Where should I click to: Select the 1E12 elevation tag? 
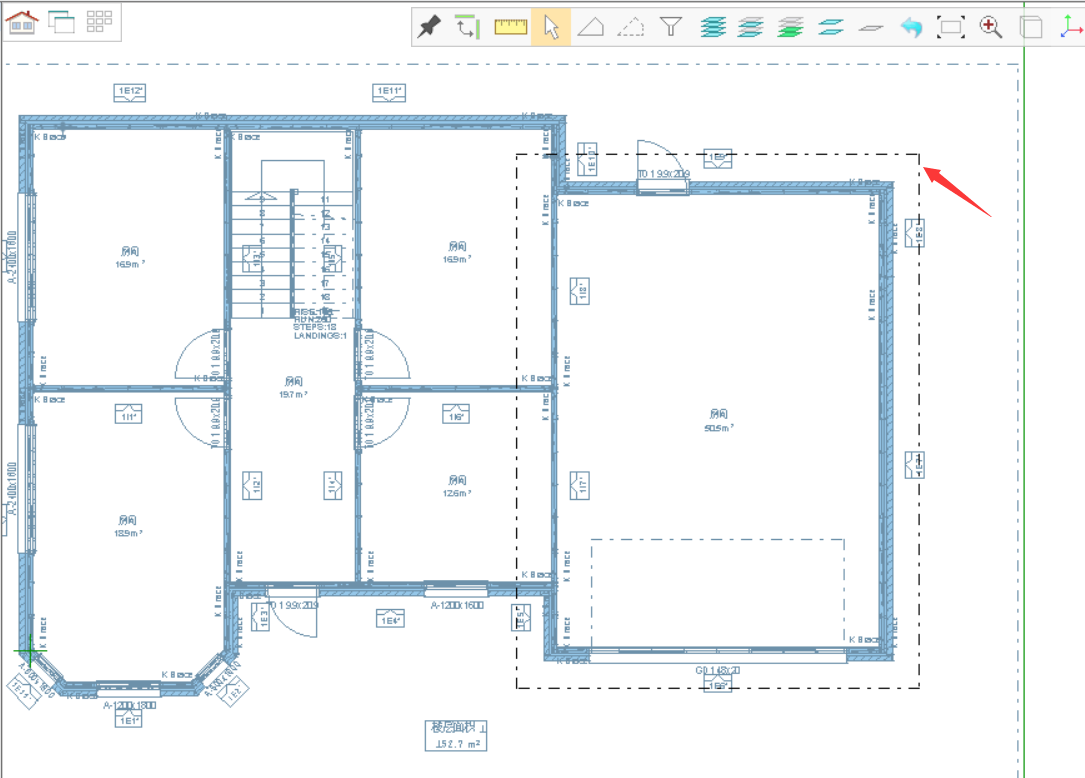[129, 93]
